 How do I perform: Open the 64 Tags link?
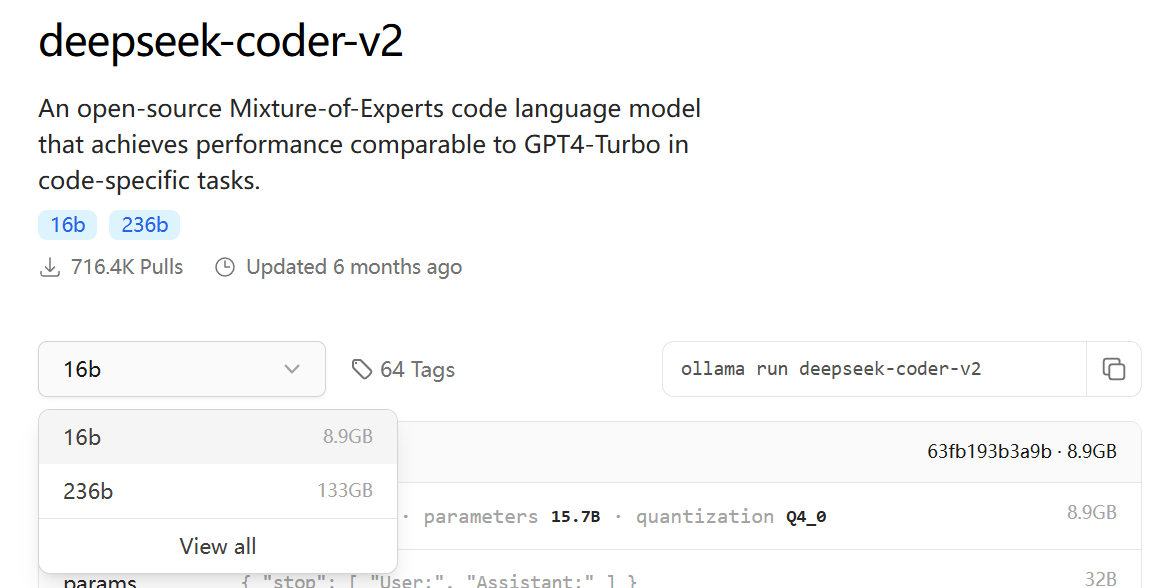(x=403, y=369)
